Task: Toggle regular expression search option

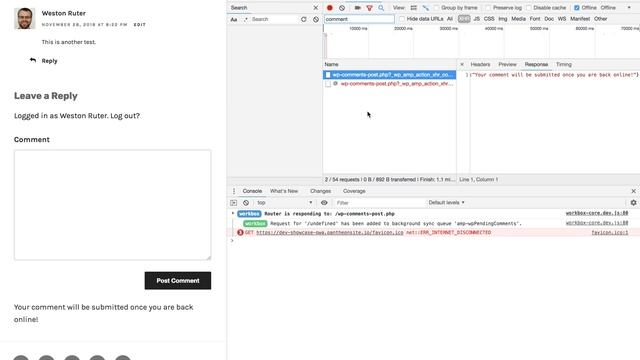Action: pos(246,19)
